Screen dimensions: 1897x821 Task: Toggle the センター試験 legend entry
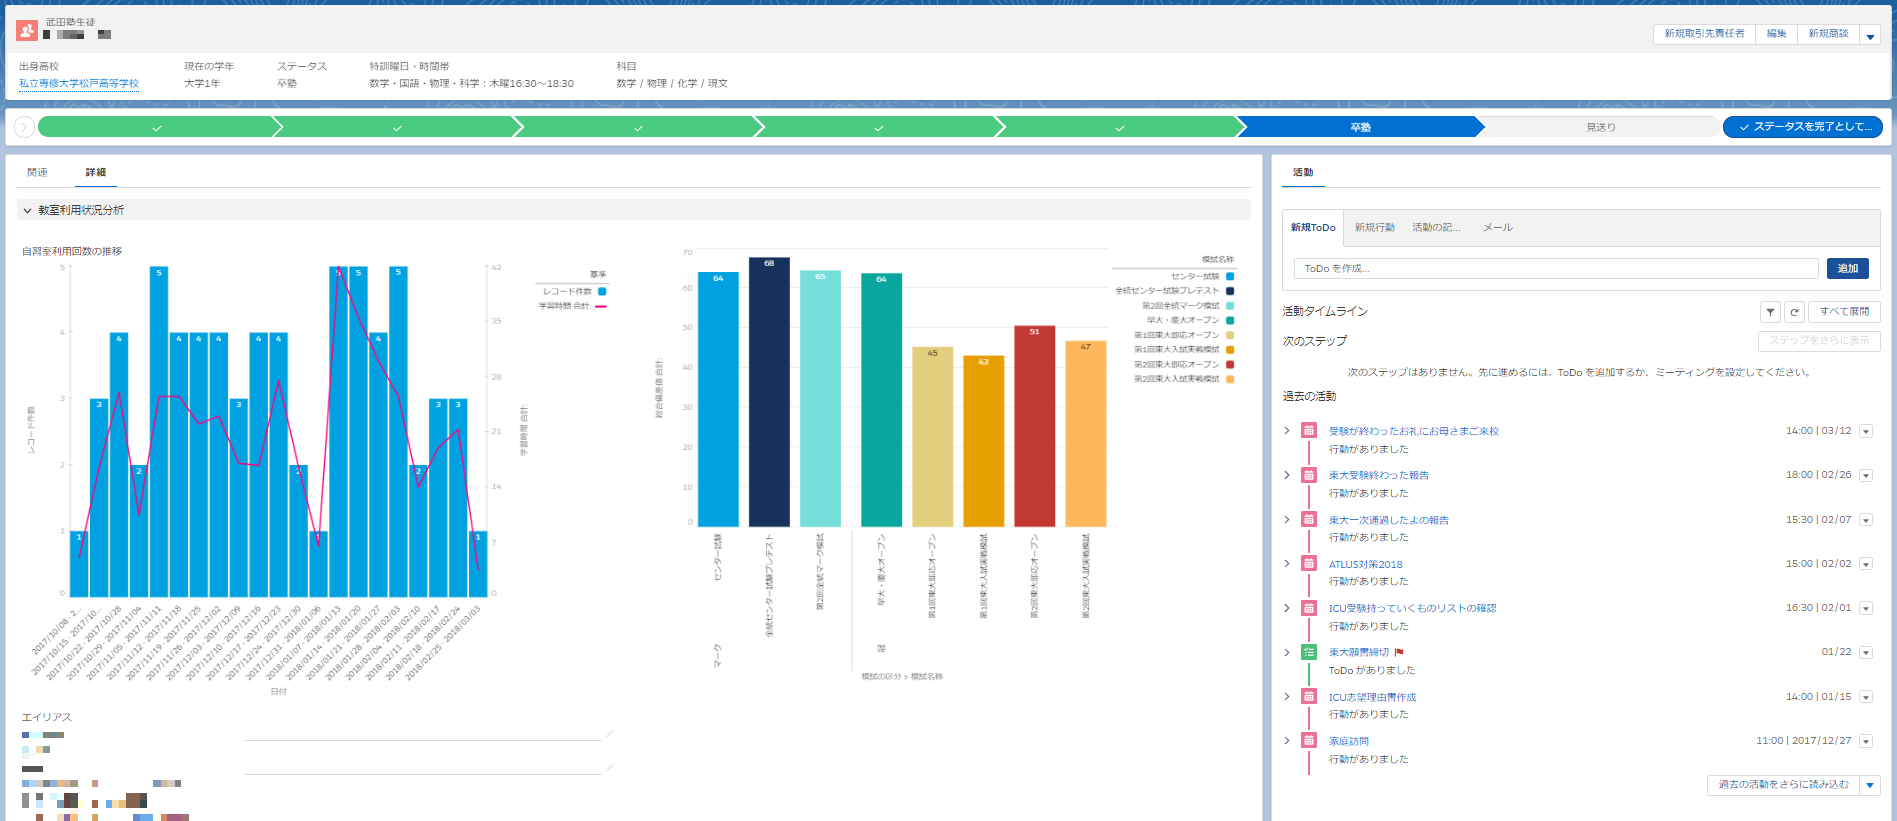pos(1202,276)
